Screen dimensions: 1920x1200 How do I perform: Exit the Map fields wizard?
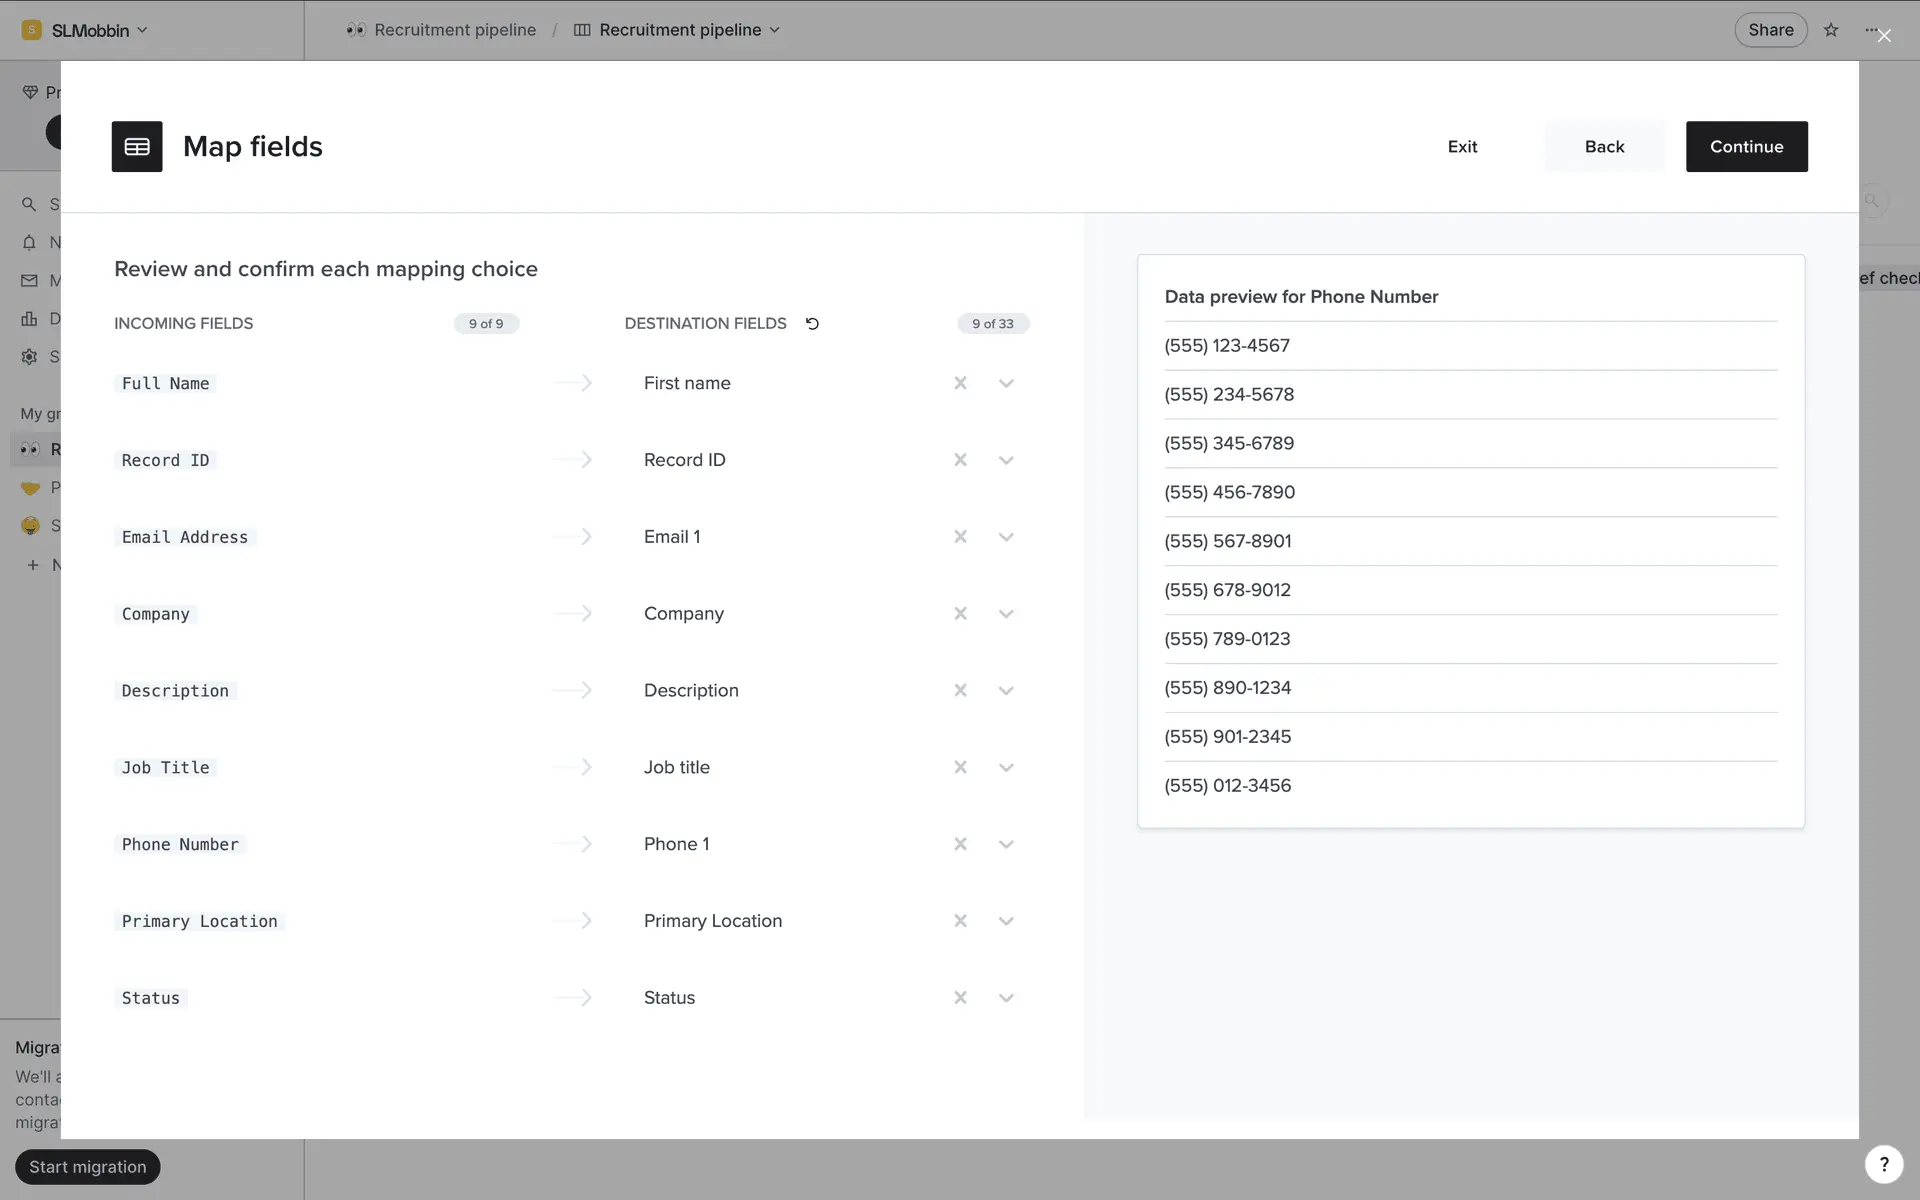pyautogui.click(x=1462, y=147)
